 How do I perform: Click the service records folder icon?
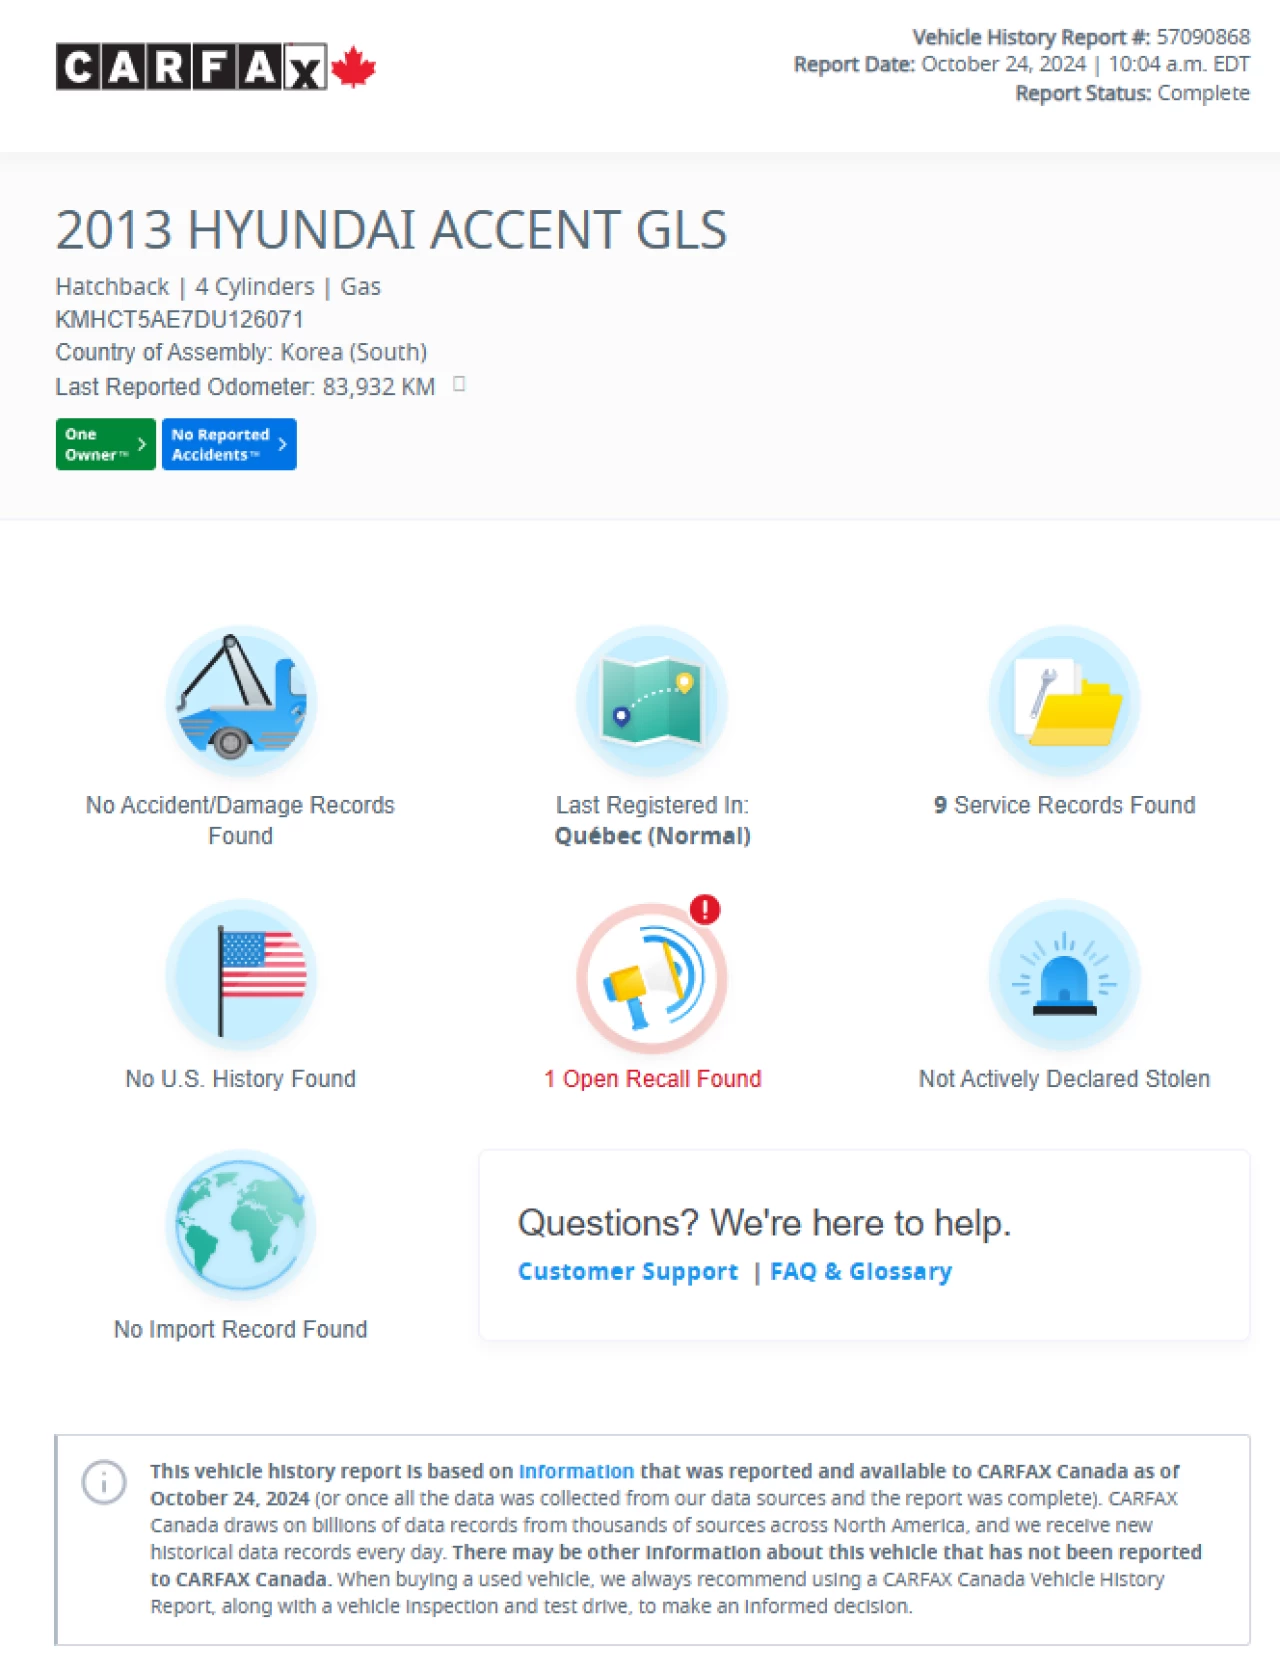(1064, 701)
